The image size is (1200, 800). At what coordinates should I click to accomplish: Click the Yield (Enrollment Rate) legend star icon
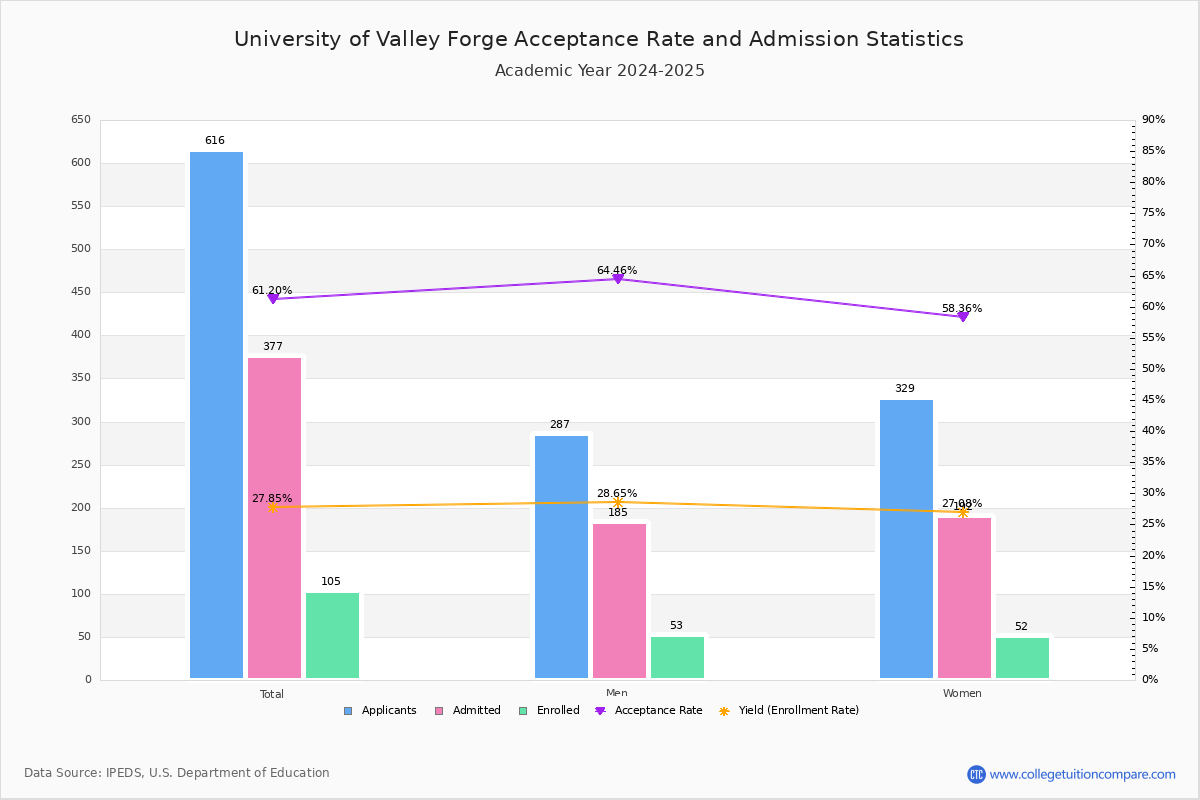tap(724, 711)
